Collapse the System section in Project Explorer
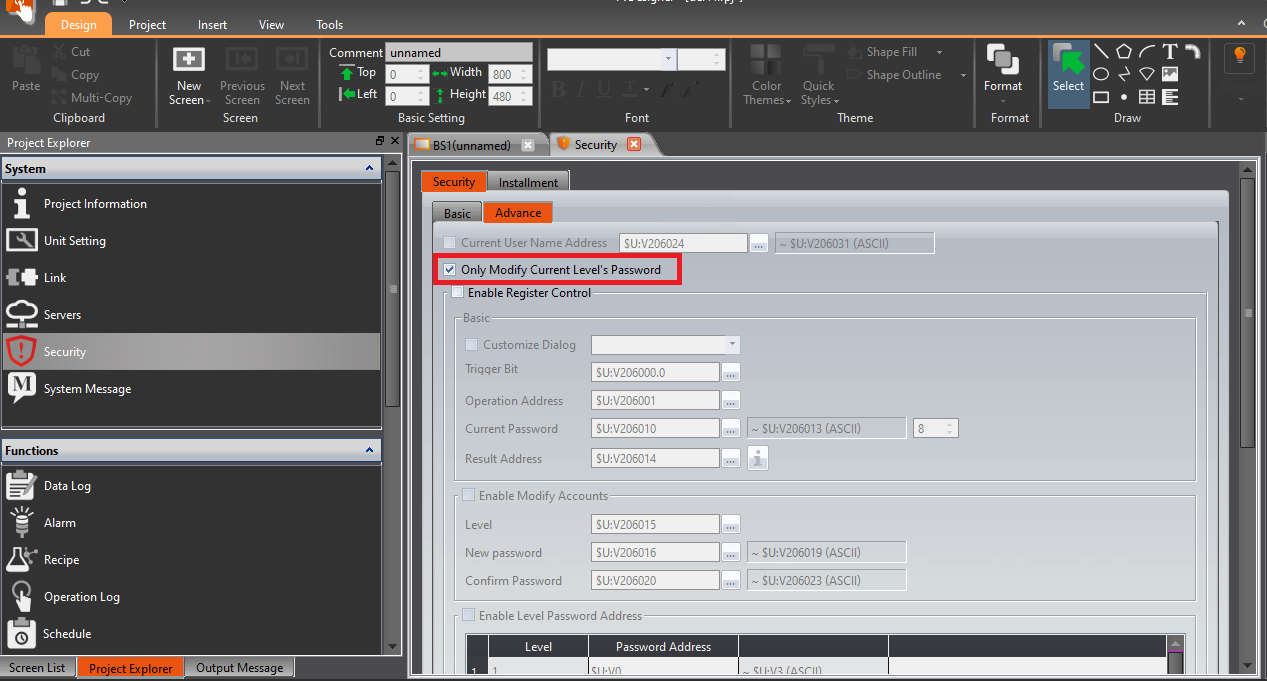The image size is (1267, 681). tap(369, 169)
